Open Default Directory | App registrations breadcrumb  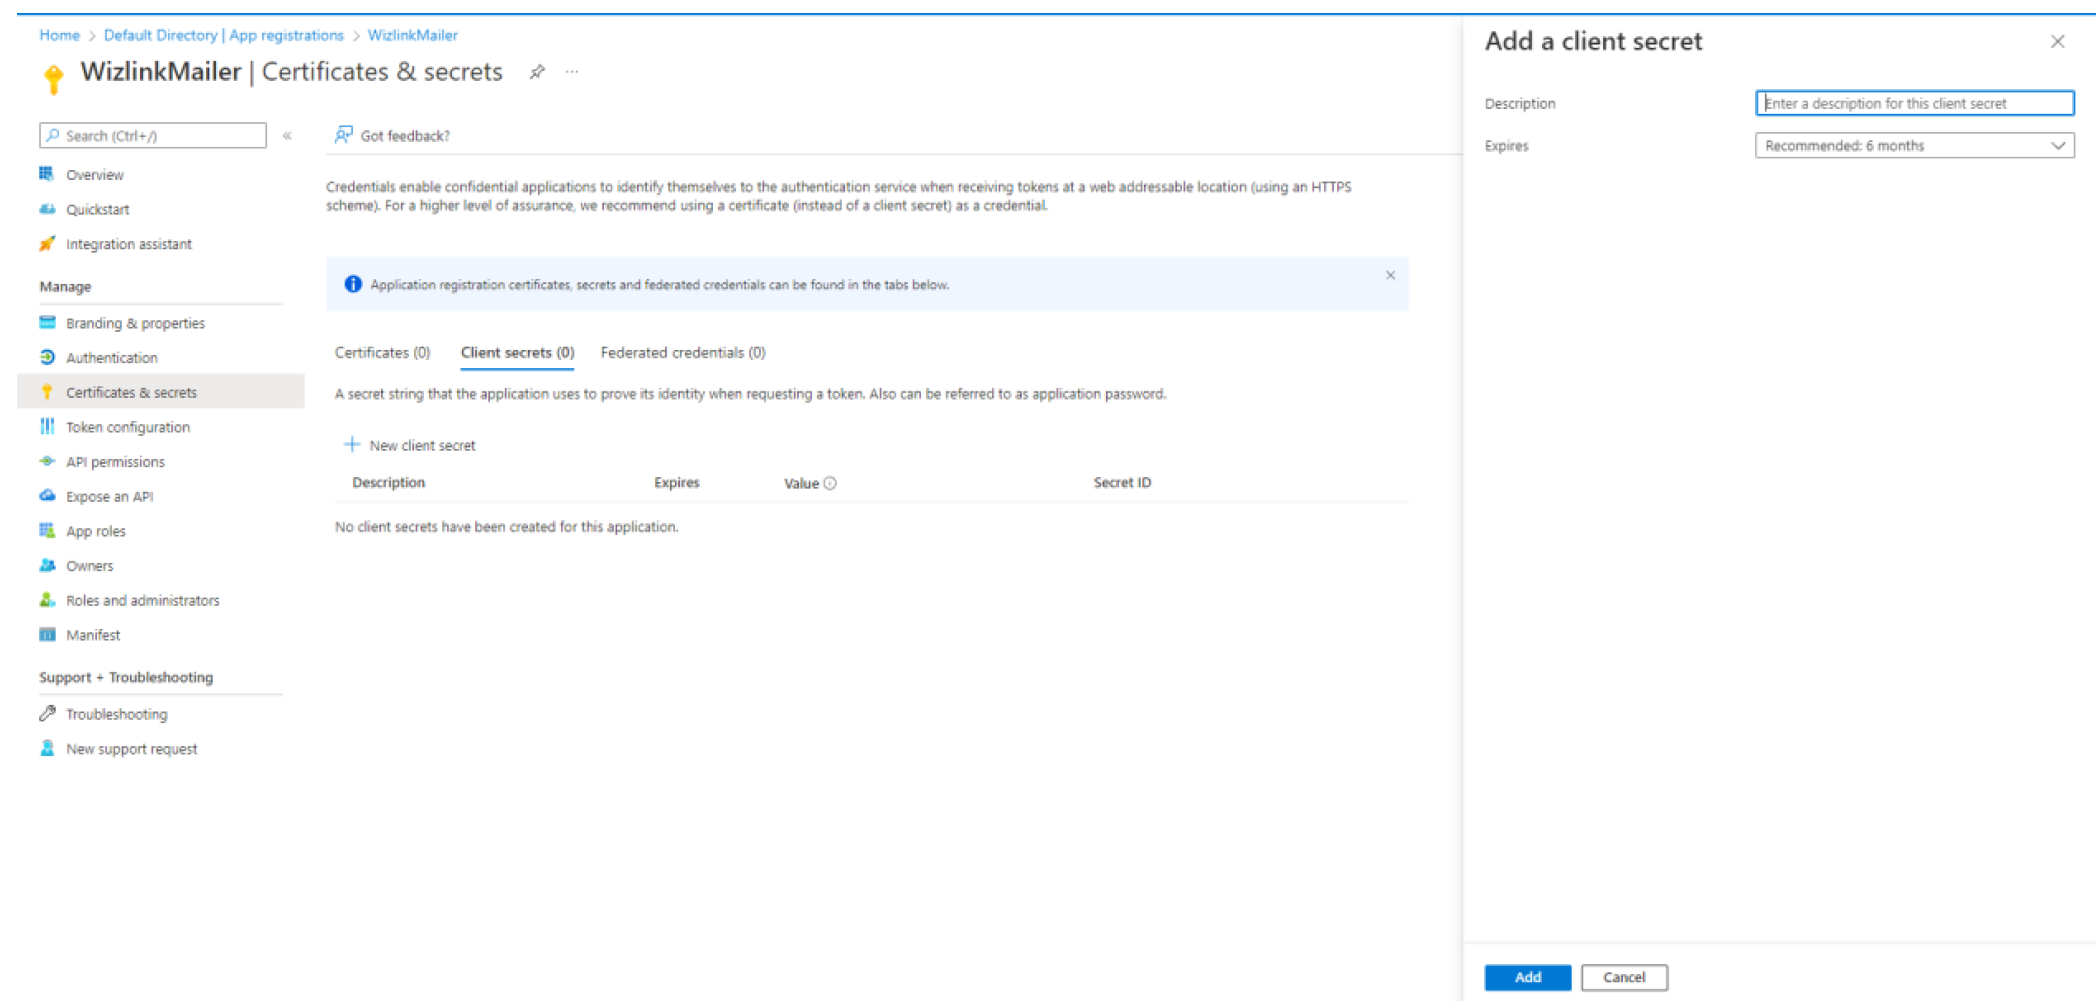tap(223, 35)
